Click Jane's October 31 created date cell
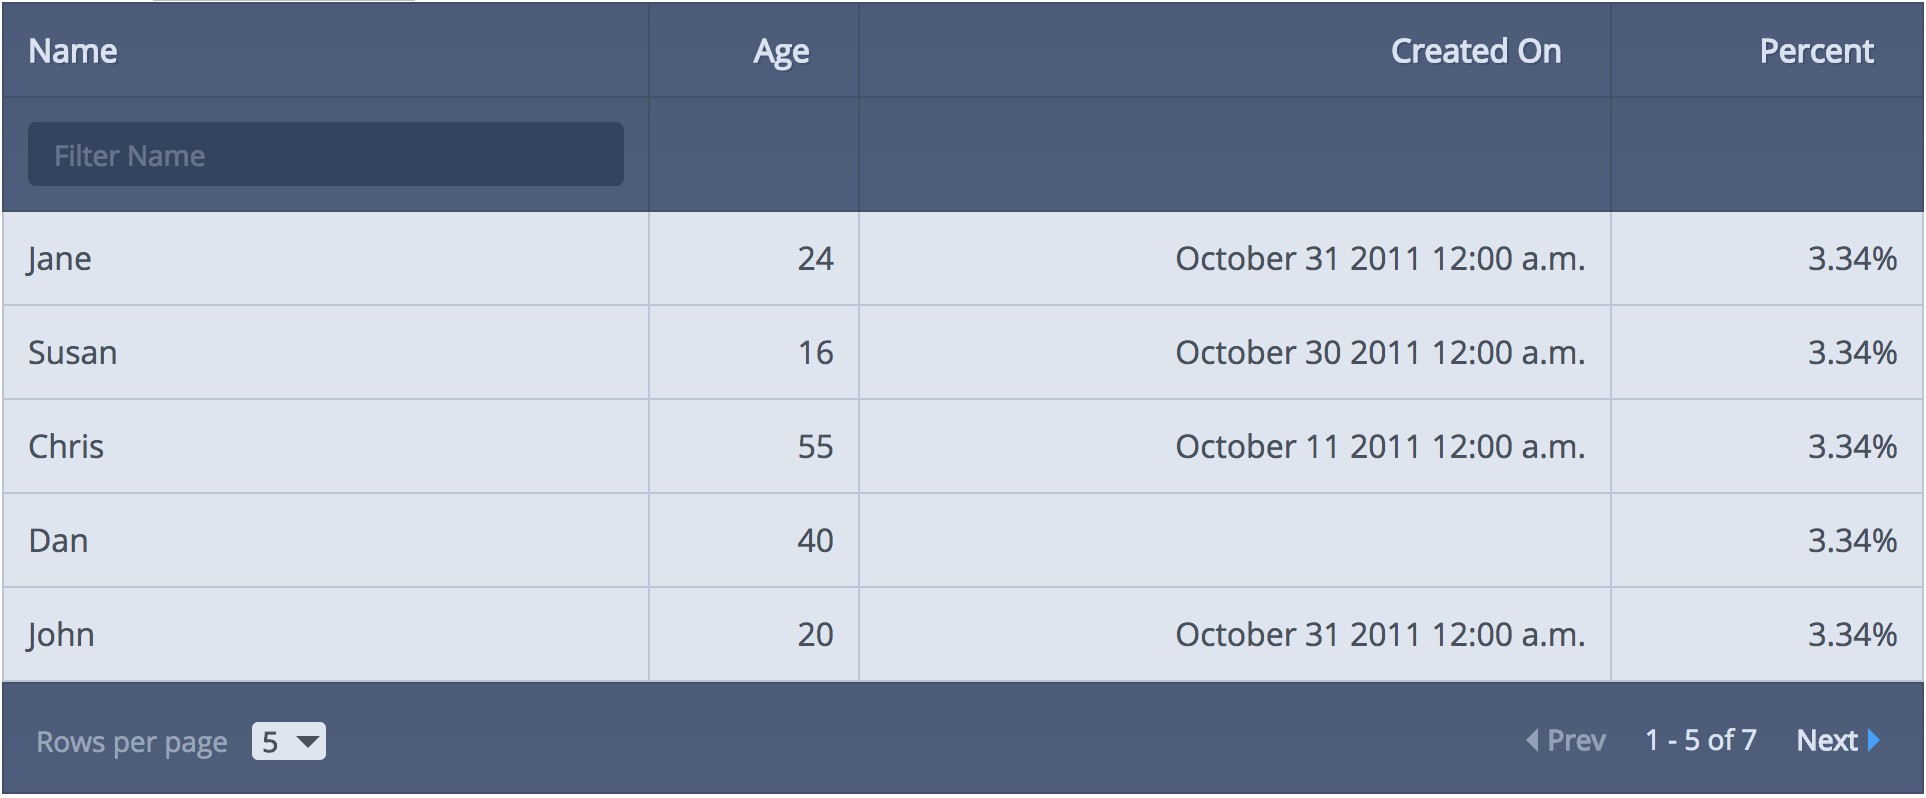Viewport: 1926px width, 798px height. pyautogui.click(x=1235, y=259)
